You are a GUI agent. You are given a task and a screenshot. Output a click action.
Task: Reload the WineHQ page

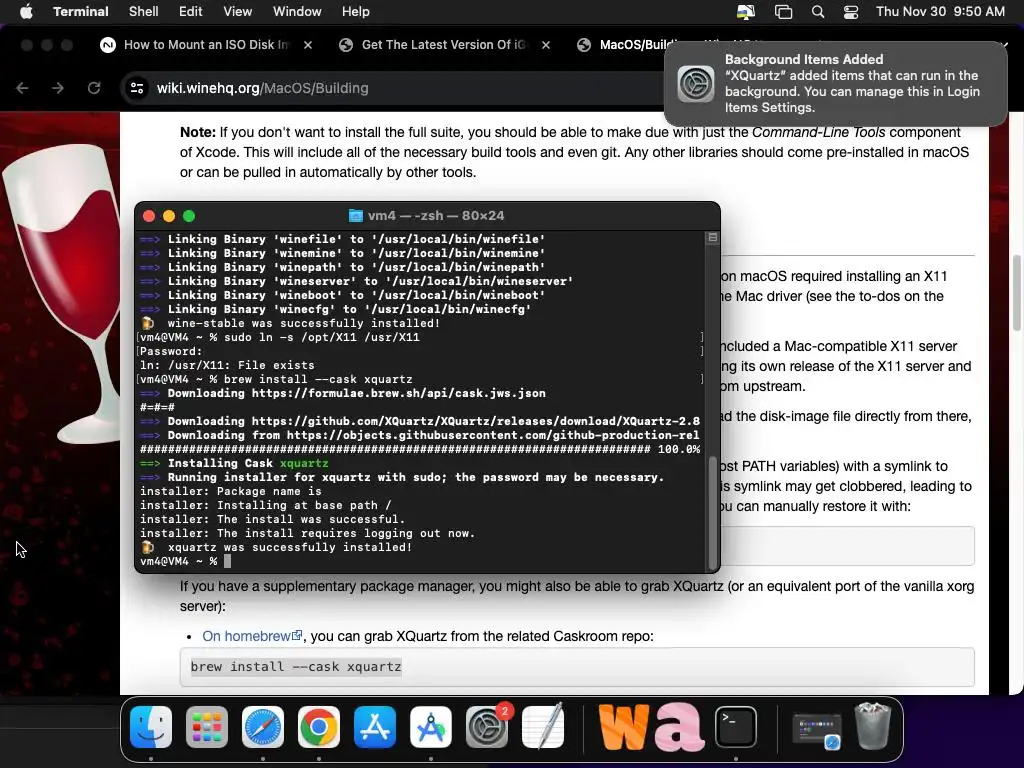point(94,88)
